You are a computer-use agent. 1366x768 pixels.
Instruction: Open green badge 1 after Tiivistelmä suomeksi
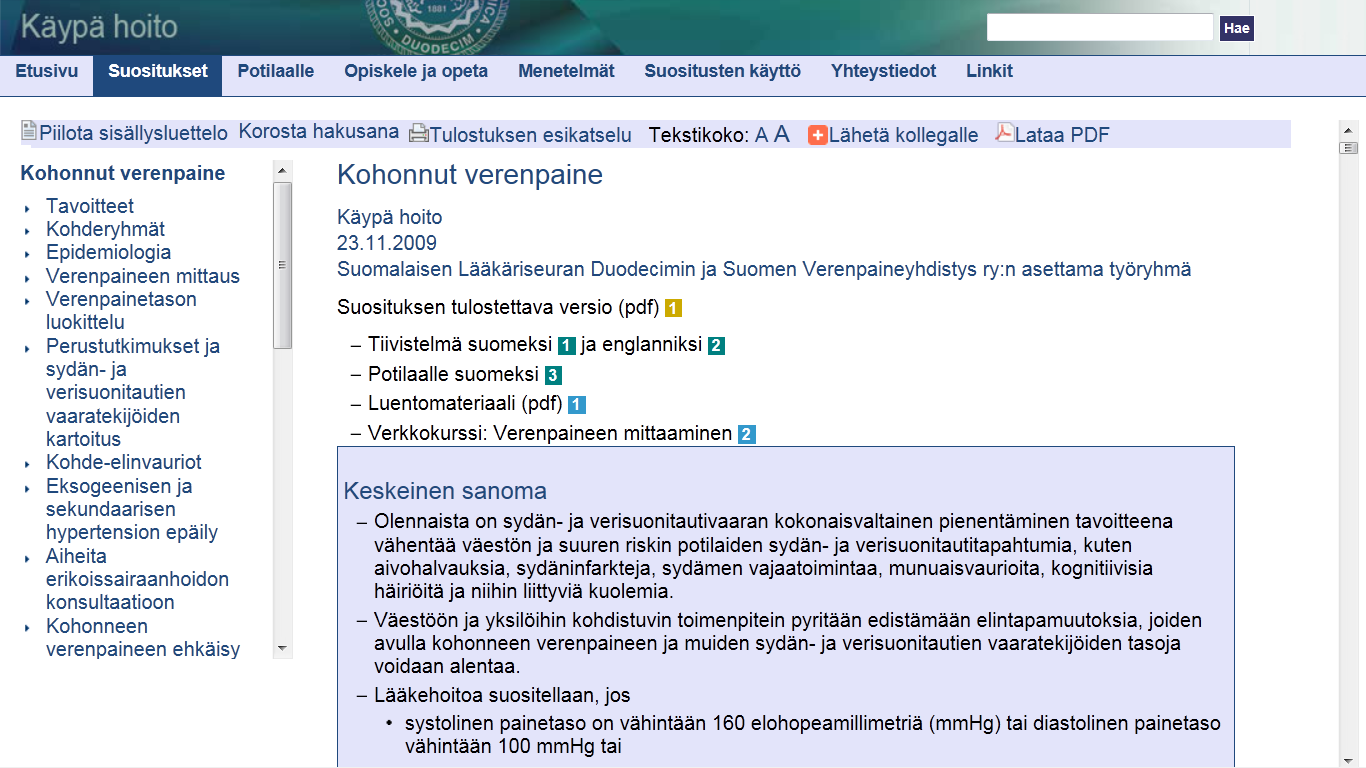click(566, 346)
